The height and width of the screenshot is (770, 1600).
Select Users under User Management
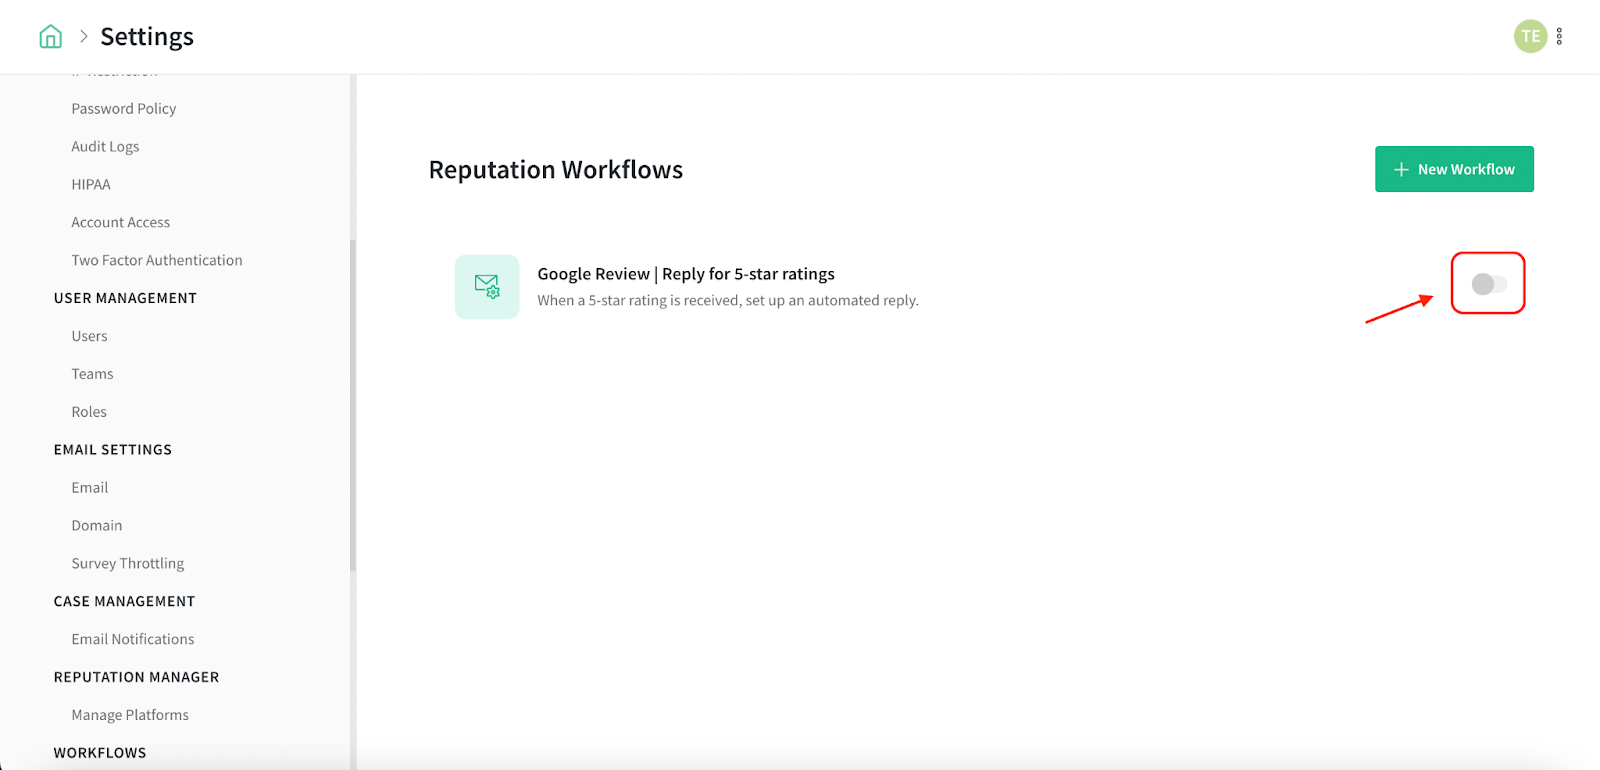[x=89, y=337]
